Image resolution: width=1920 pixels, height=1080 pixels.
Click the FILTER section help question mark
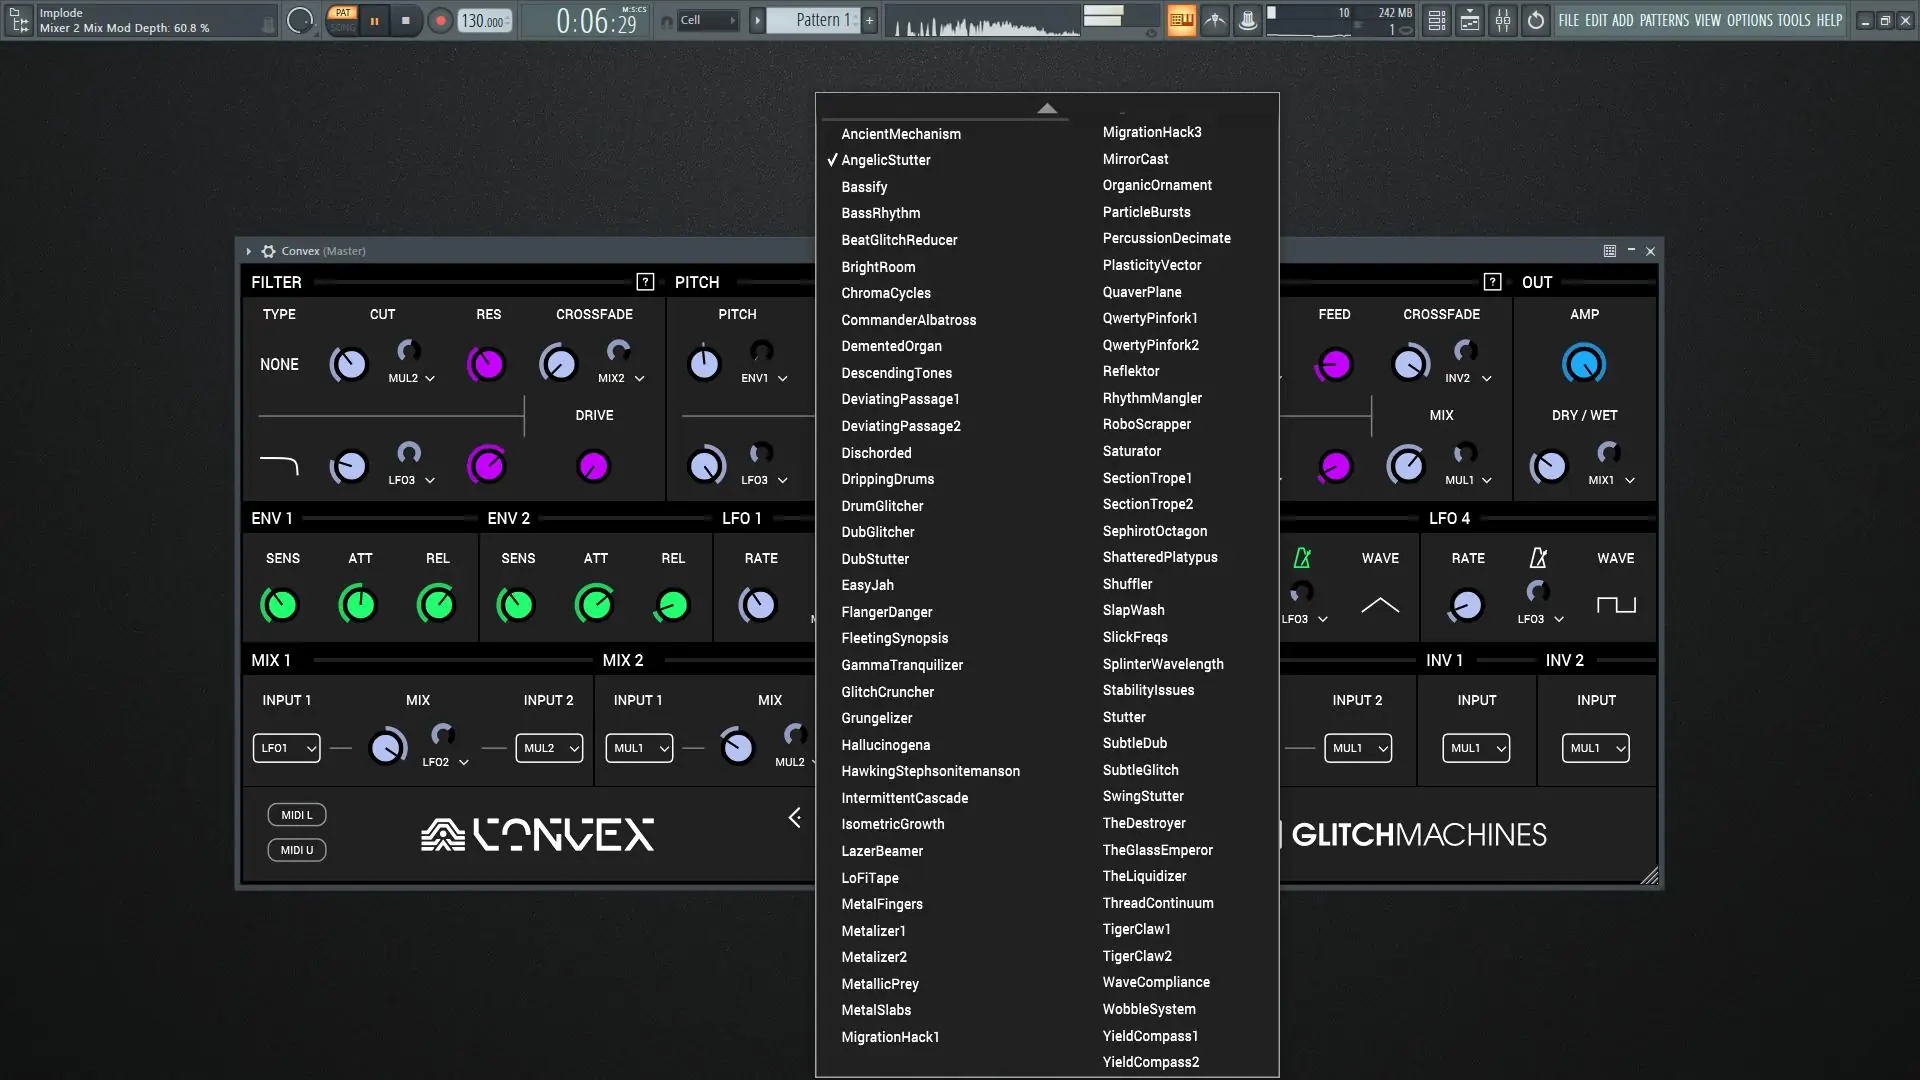pos(645,282)
